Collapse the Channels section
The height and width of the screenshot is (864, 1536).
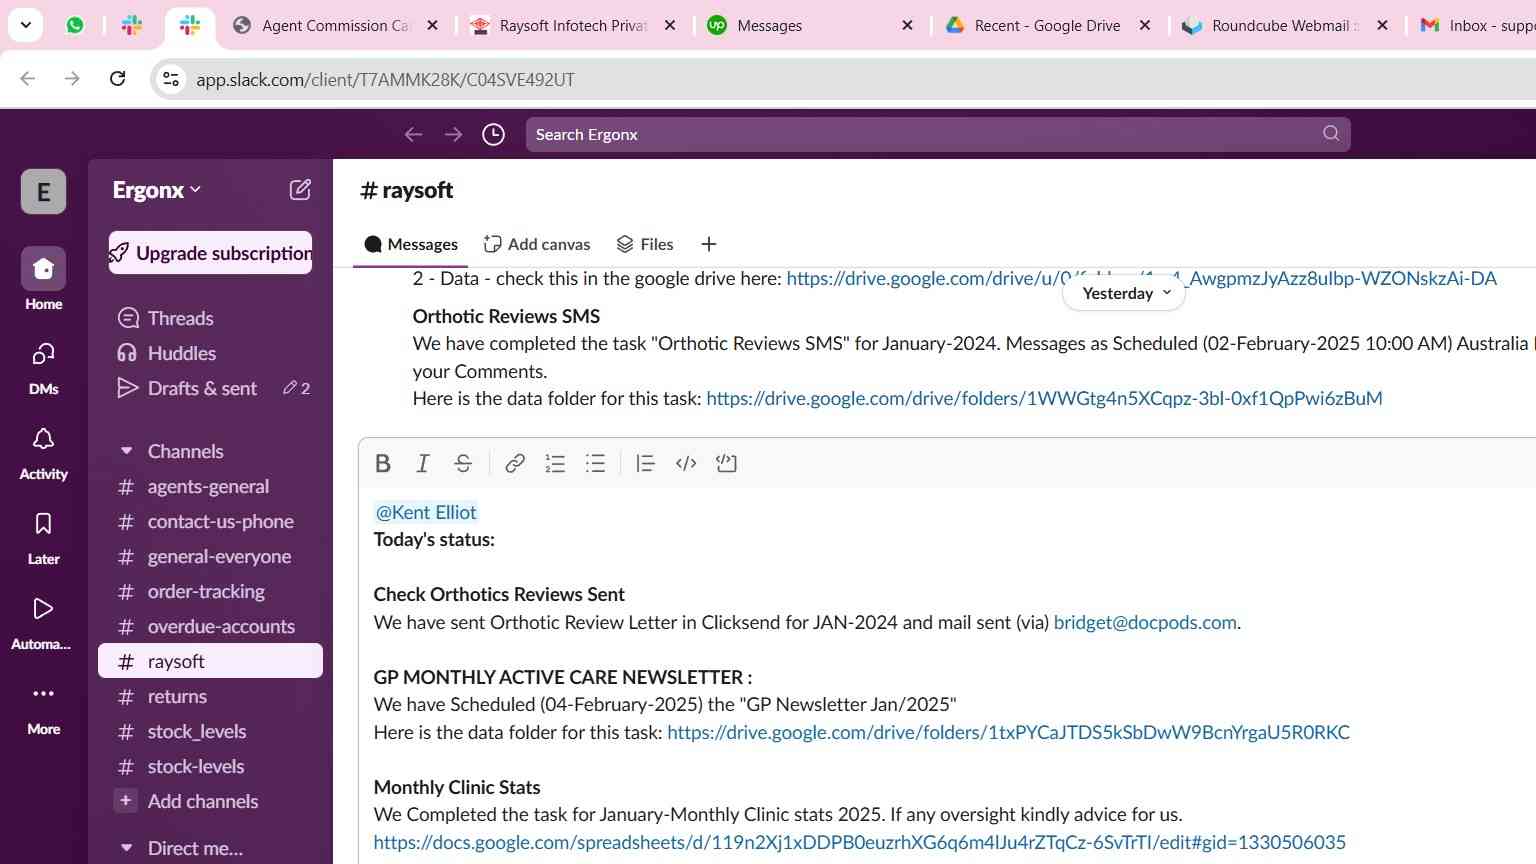click(126, 451)
